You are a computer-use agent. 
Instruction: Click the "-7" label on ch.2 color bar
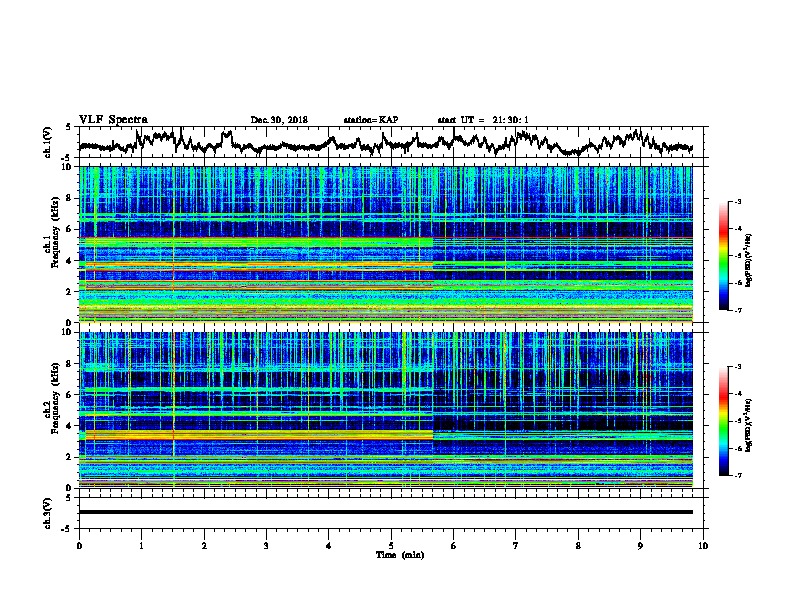click(738, 475)
